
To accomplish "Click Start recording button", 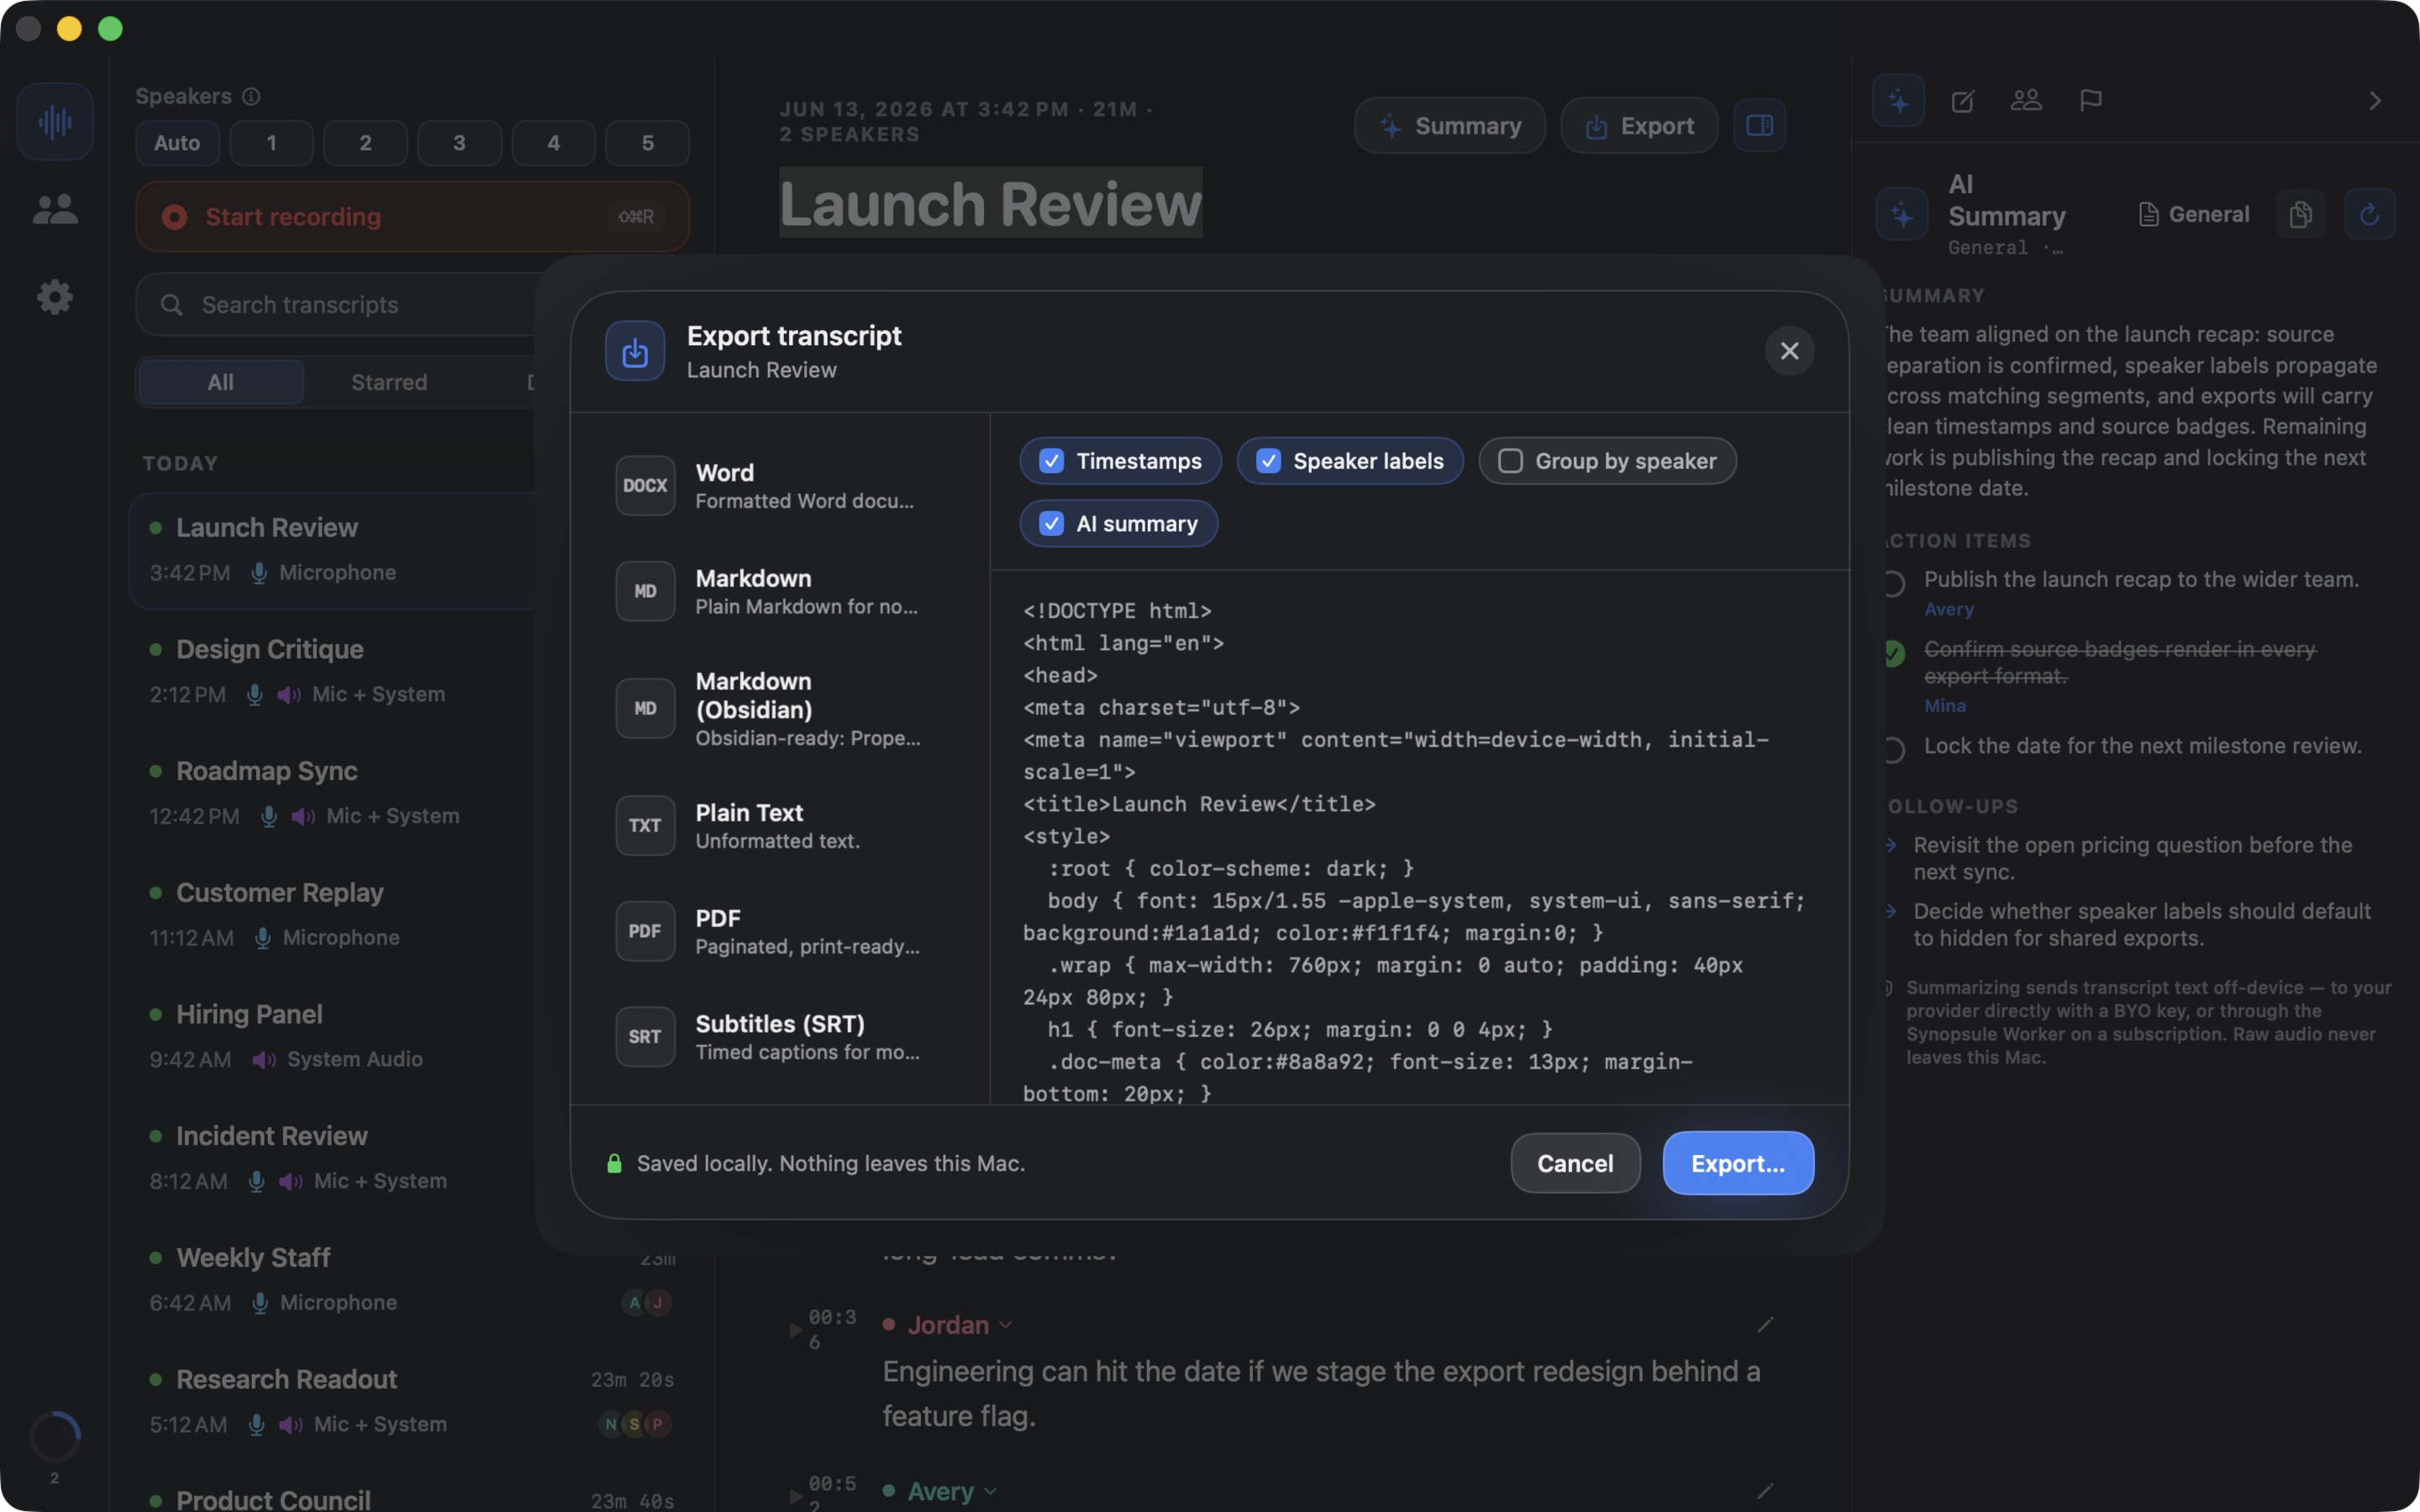I will (x=412, y=217).
